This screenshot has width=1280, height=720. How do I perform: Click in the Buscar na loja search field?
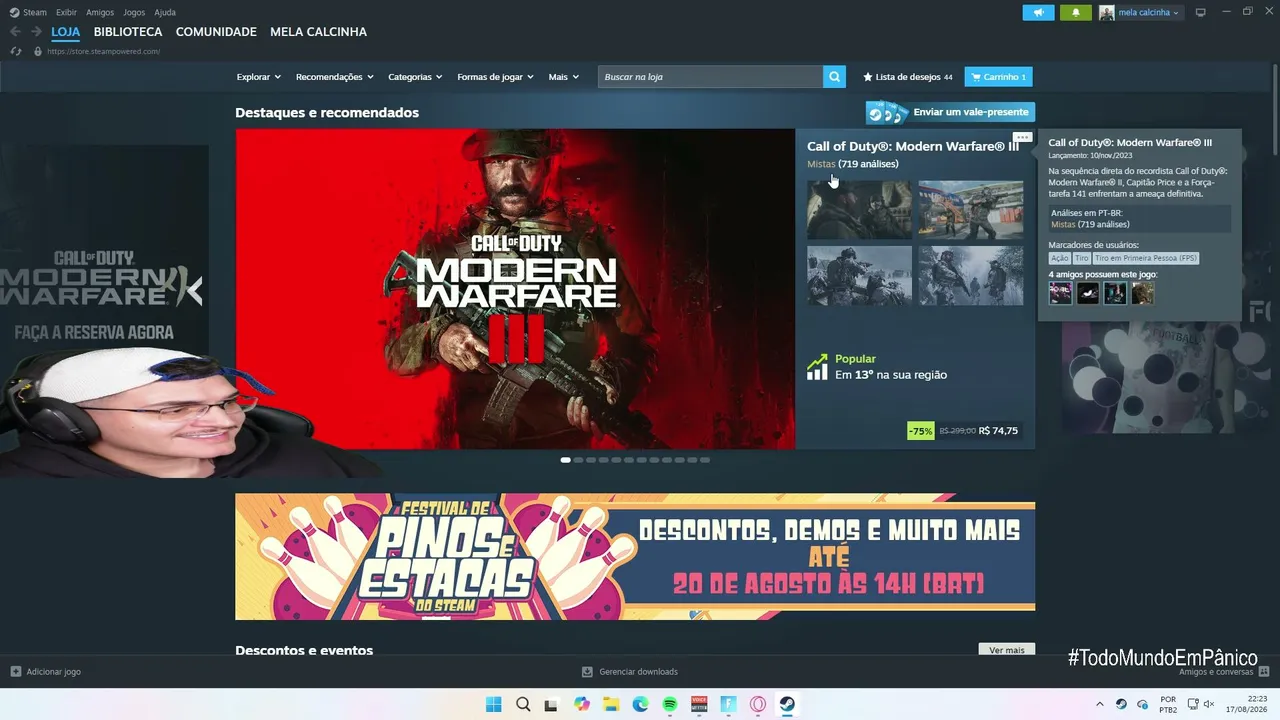point(710,77)
